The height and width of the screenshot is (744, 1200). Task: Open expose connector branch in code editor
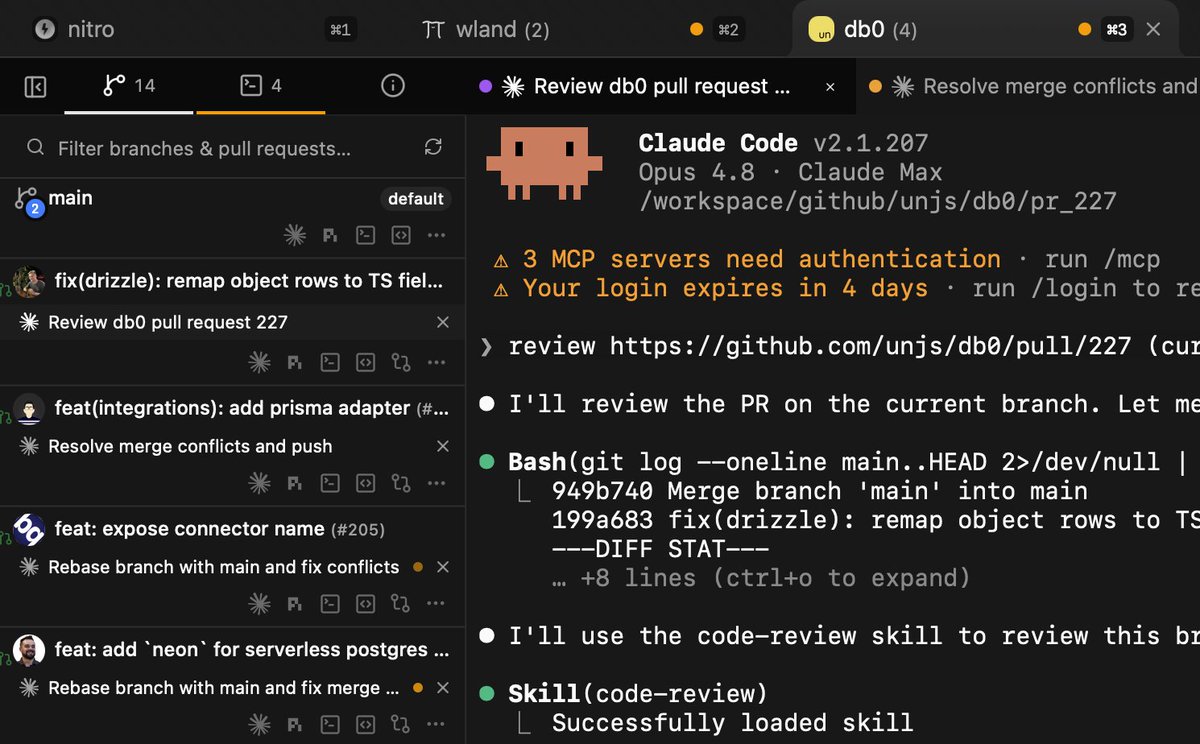click(366, 604)
